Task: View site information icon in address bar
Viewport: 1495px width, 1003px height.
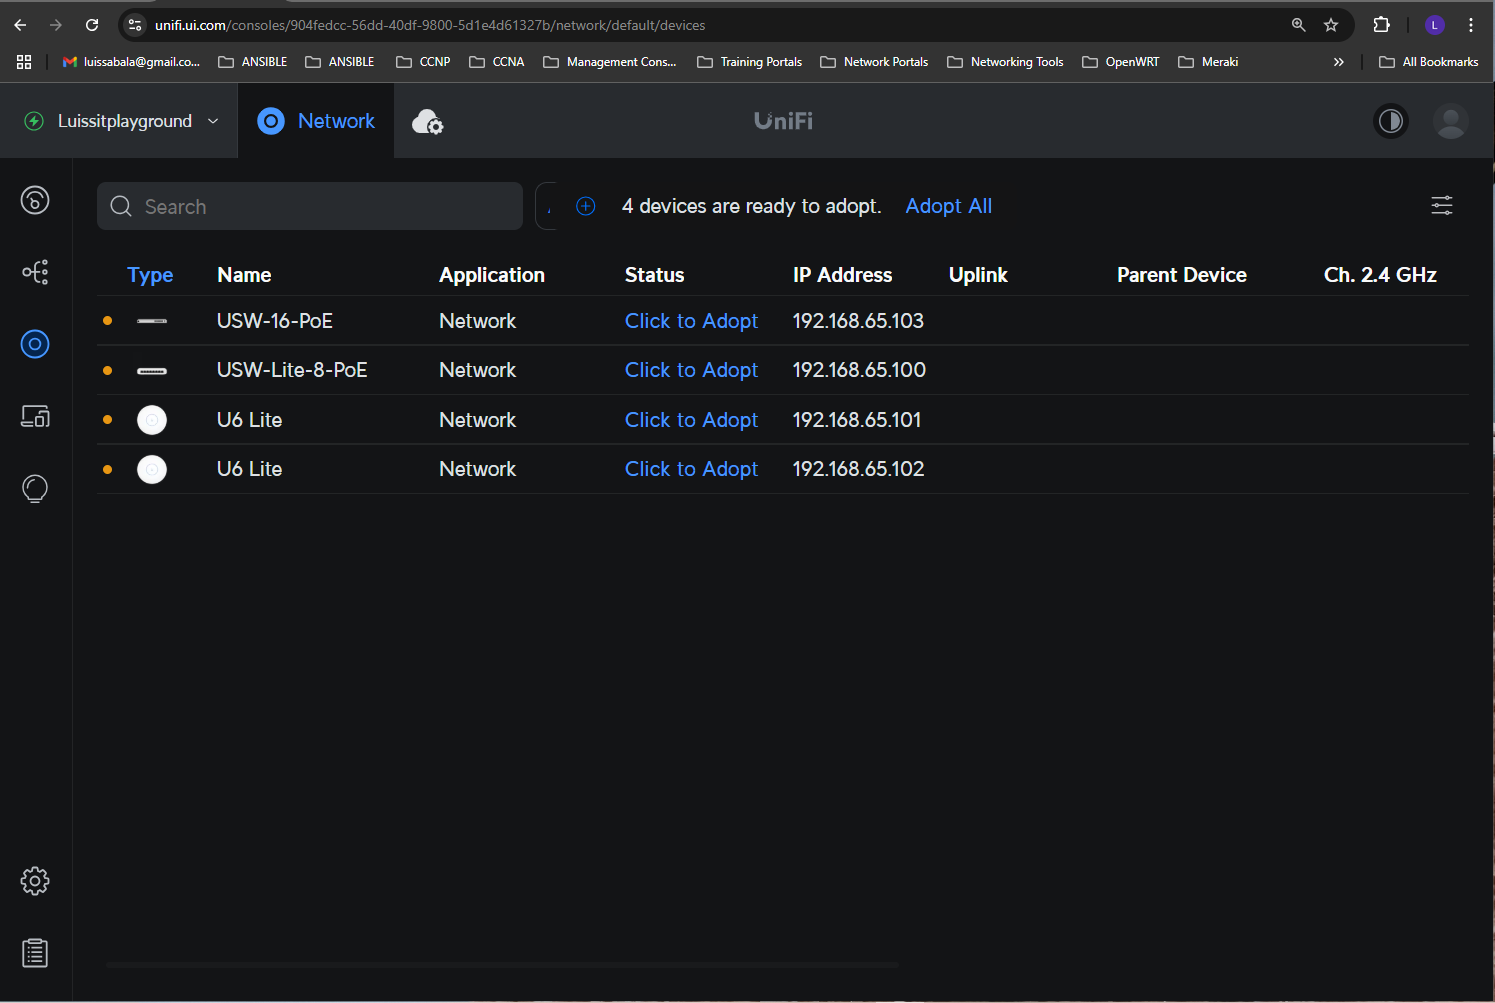Action: (x=135, y=25)
